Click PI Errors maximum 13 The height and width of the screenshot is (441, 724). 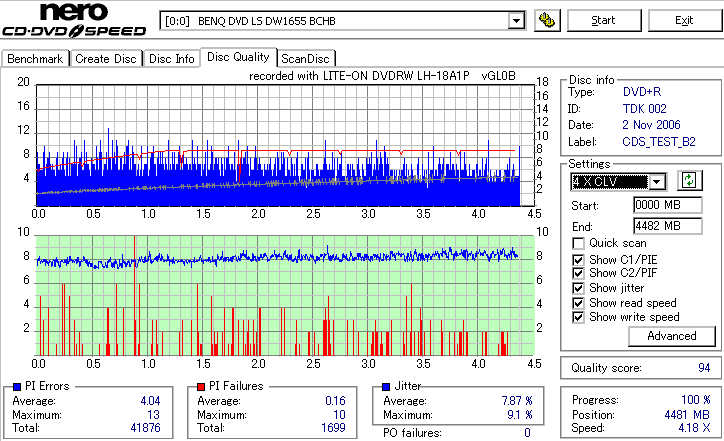pyautogui.click(x=153, y=415)
